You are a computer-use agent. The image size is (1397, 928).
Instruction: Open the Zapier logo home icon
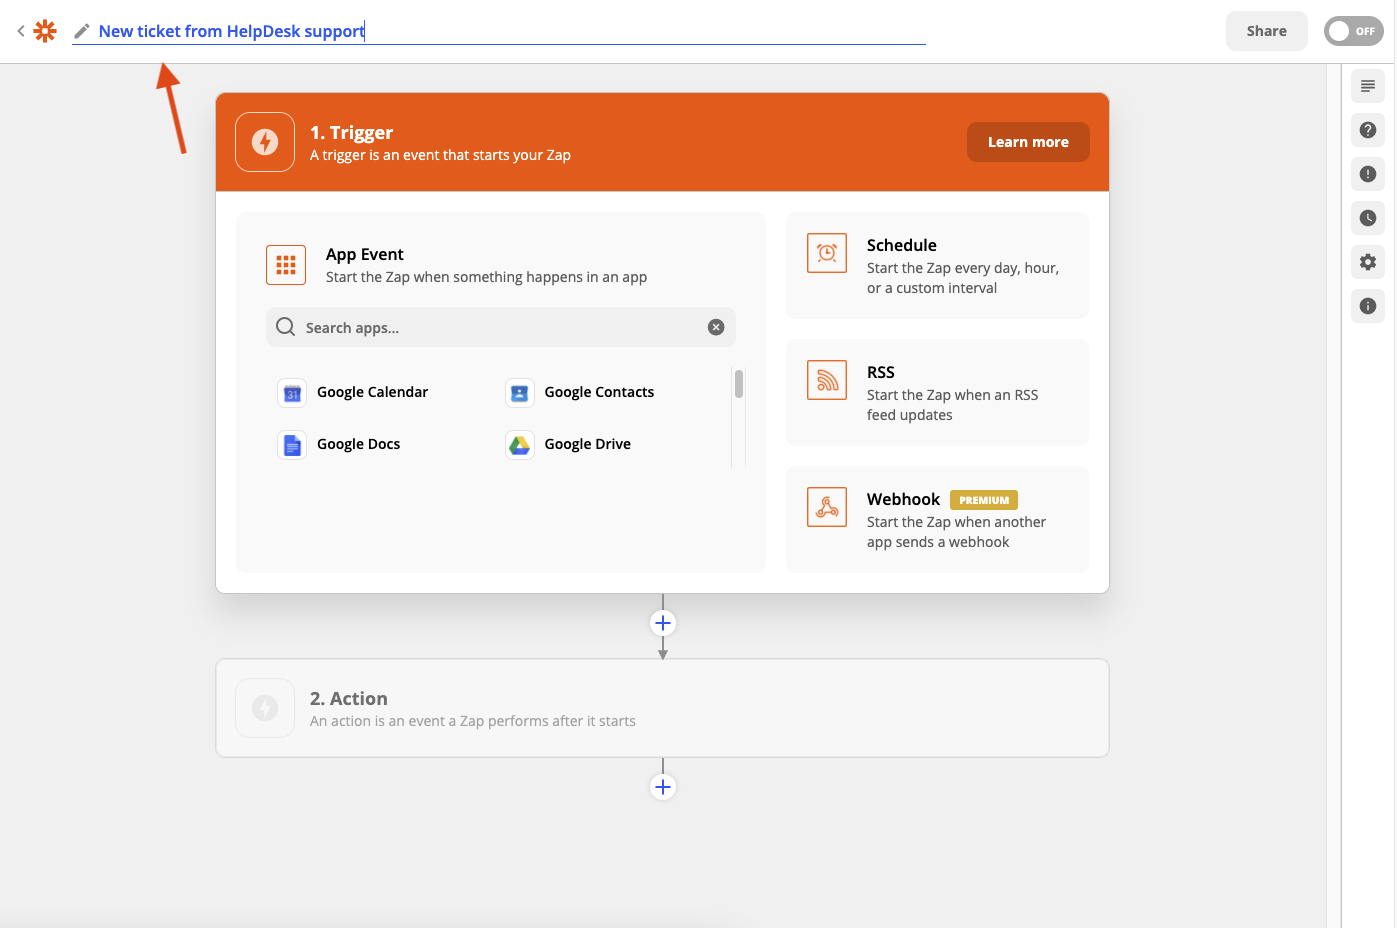coord(45,31)
